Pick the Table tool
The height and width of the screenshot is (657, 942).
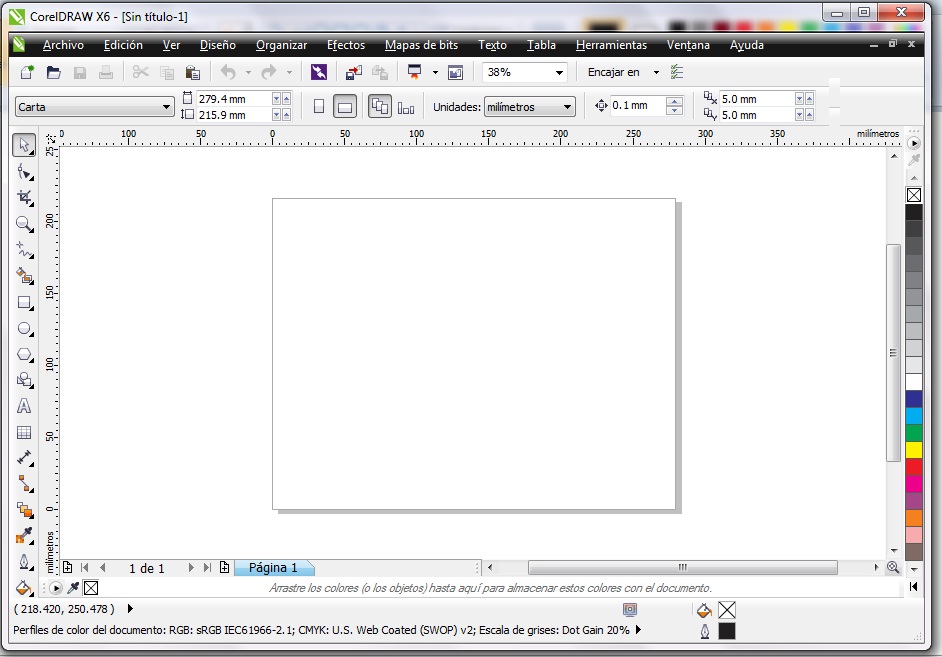pos(24,432)
